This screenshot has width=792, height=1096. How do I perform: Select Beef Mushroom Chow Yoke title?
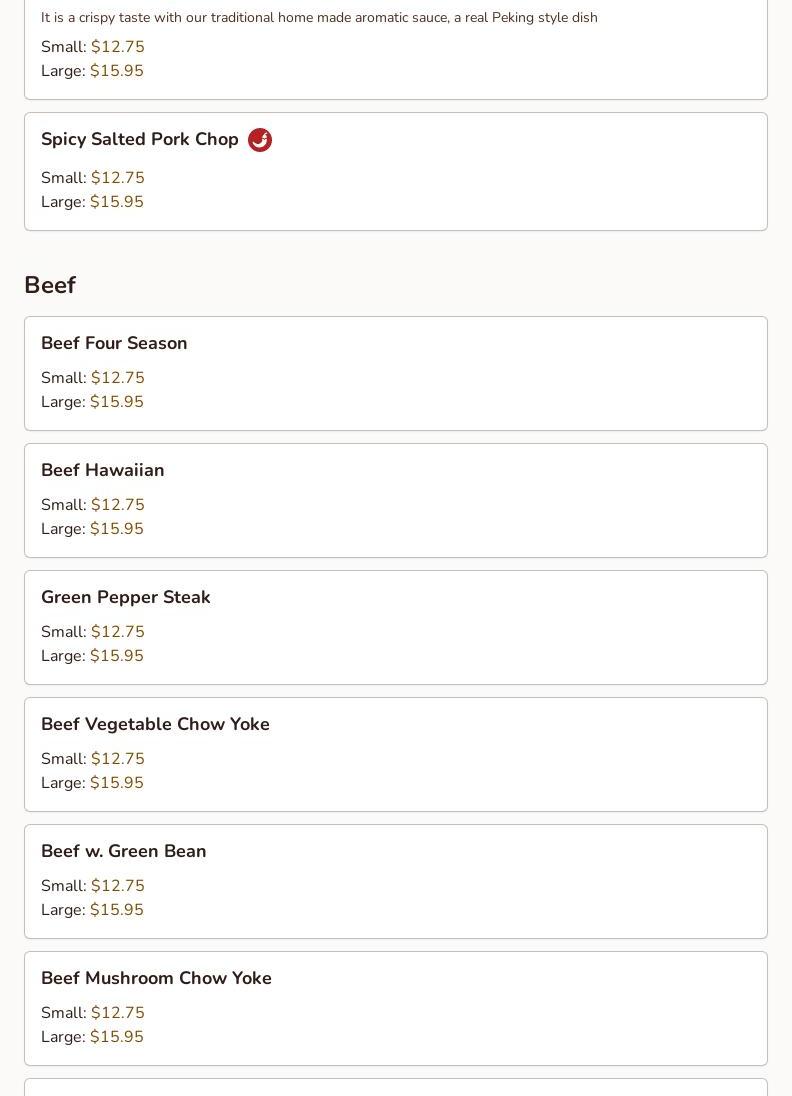click(x=156, y=978)
